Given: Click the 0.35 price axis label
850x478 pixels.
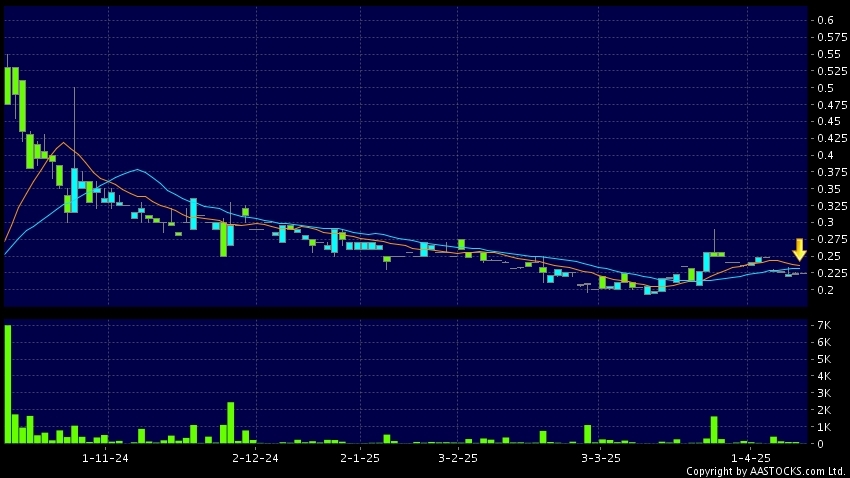Looking at the screenshot, I should tap(829, 189).
